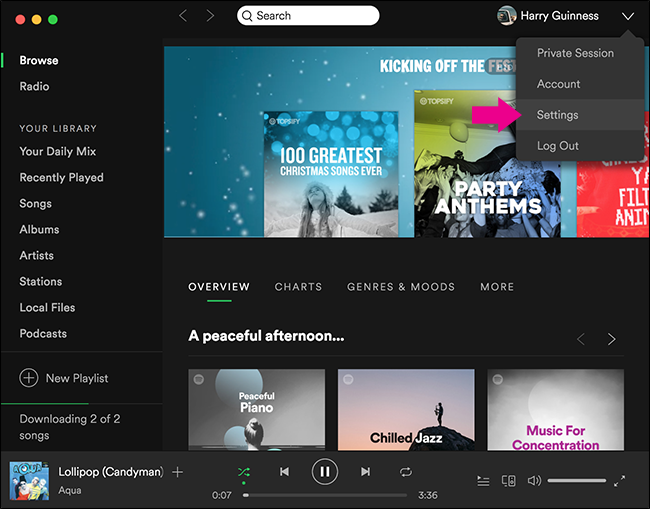Viewport: 650px width, 509px height.
Task: Open the connect to a device icon
Action: click(x=509, y=481)
